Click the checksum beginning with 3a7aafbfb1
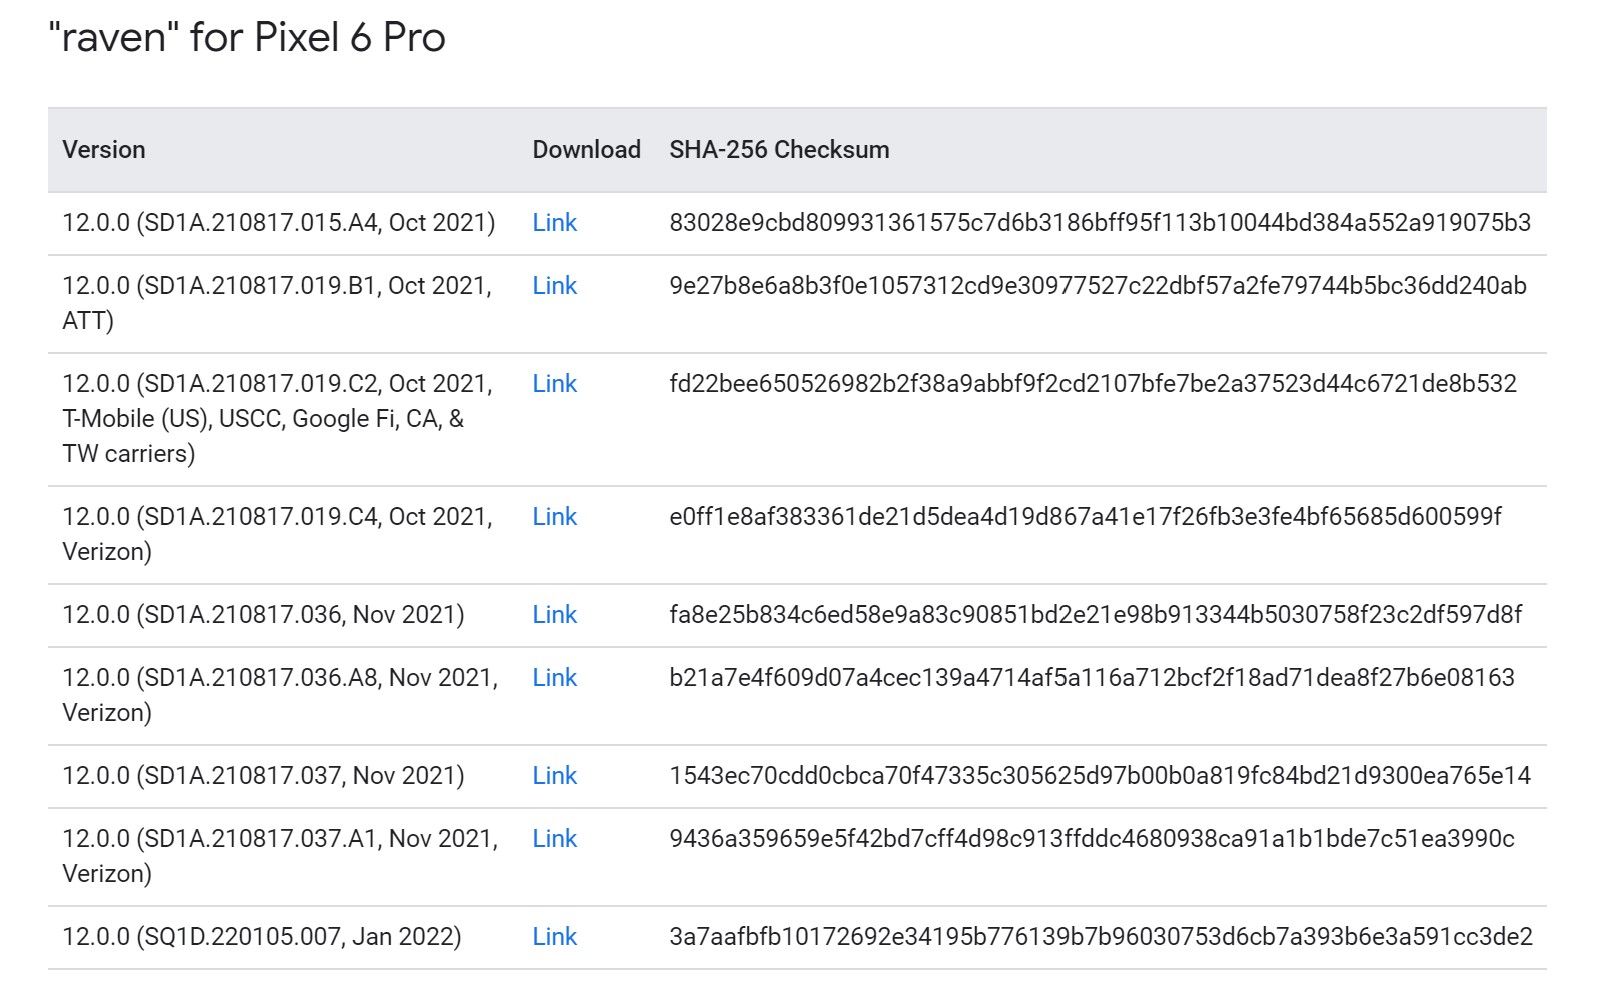 (1100, 937)
